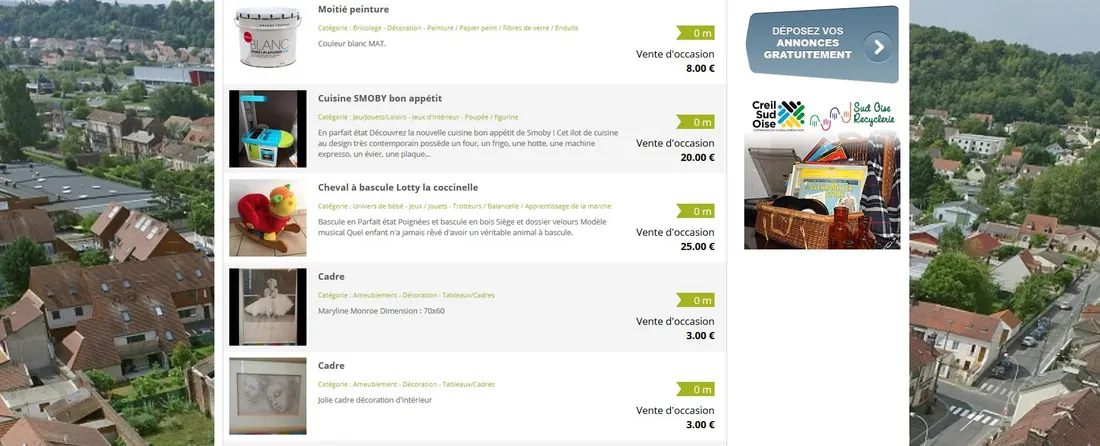Click the Creil Sud Oise logo
Viewport: 1100px width, 446px height.
778,117
